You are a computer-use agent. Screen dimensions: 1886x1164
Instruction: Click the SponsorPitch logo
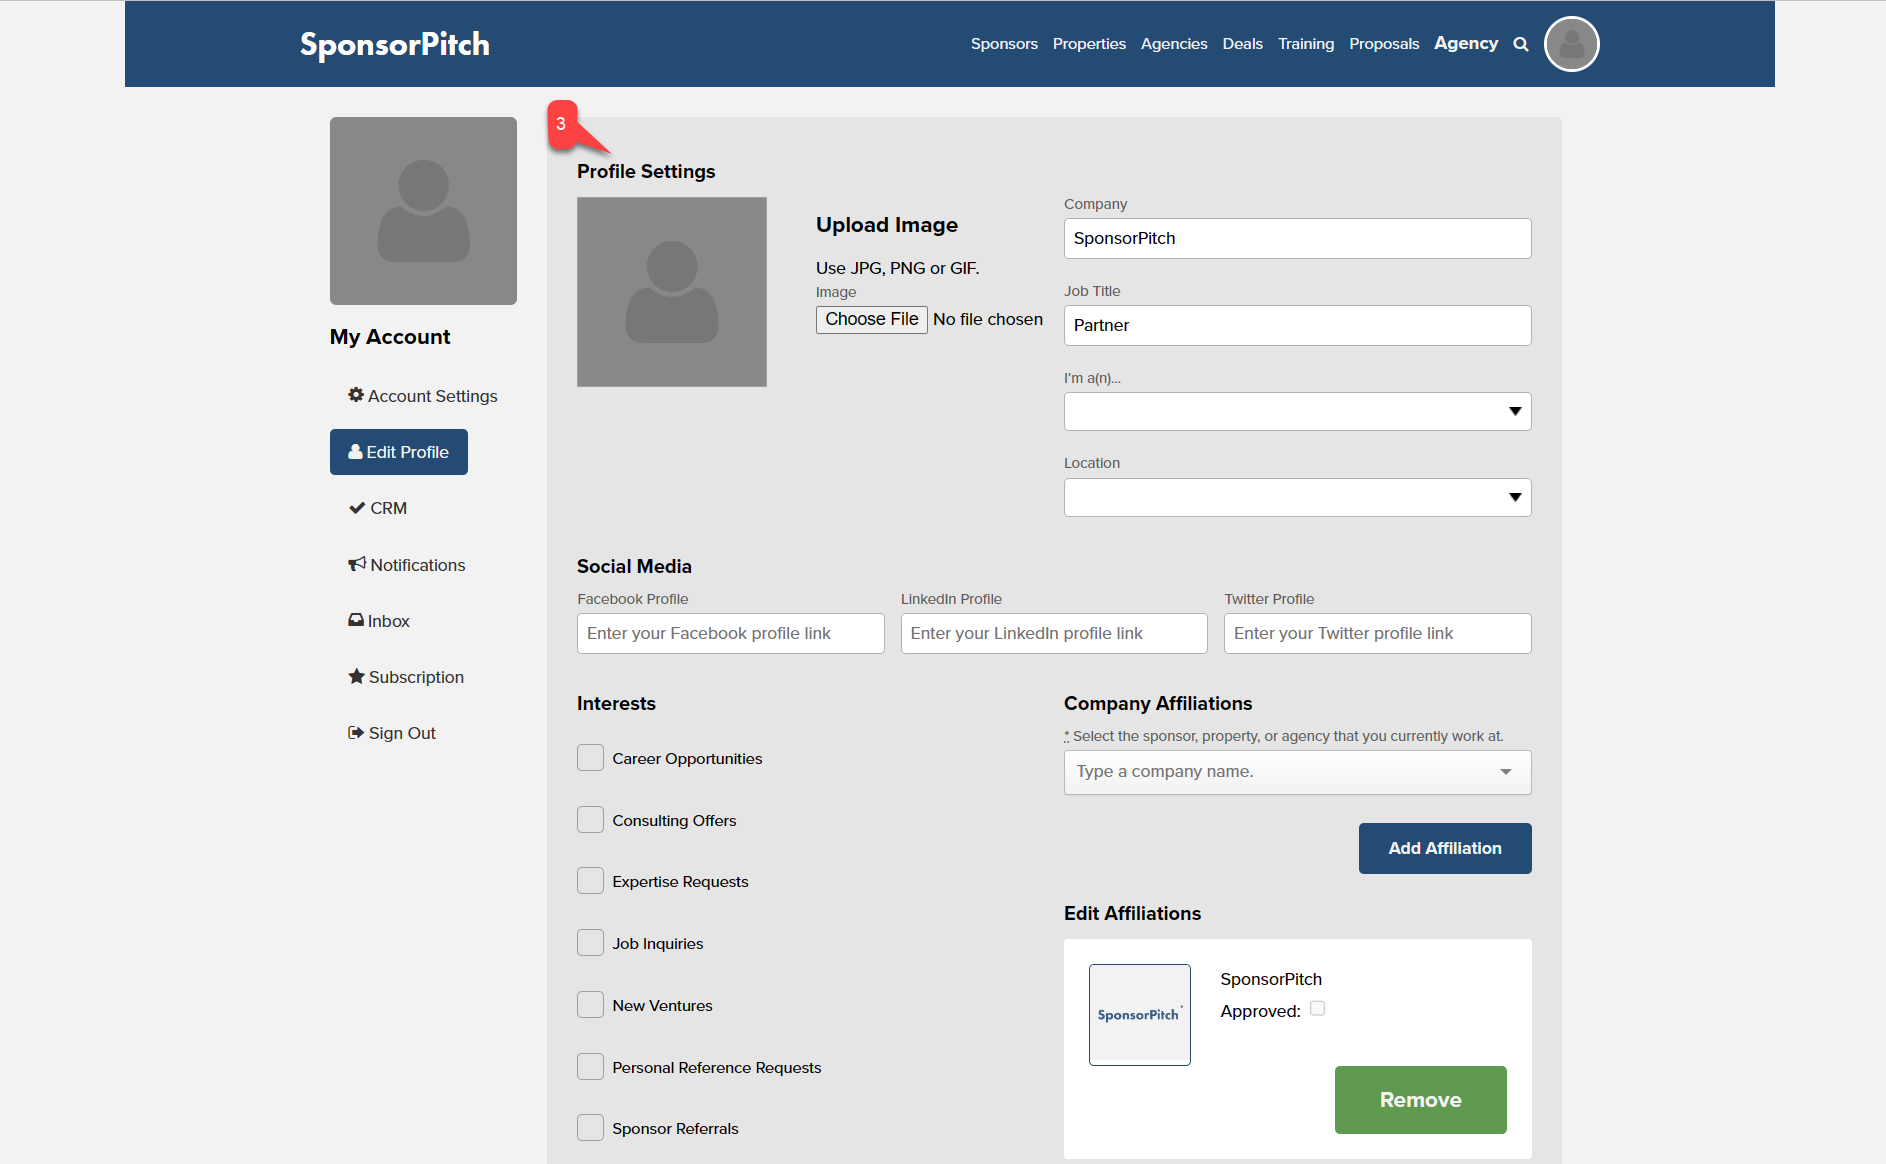click(x=395, y=45)
